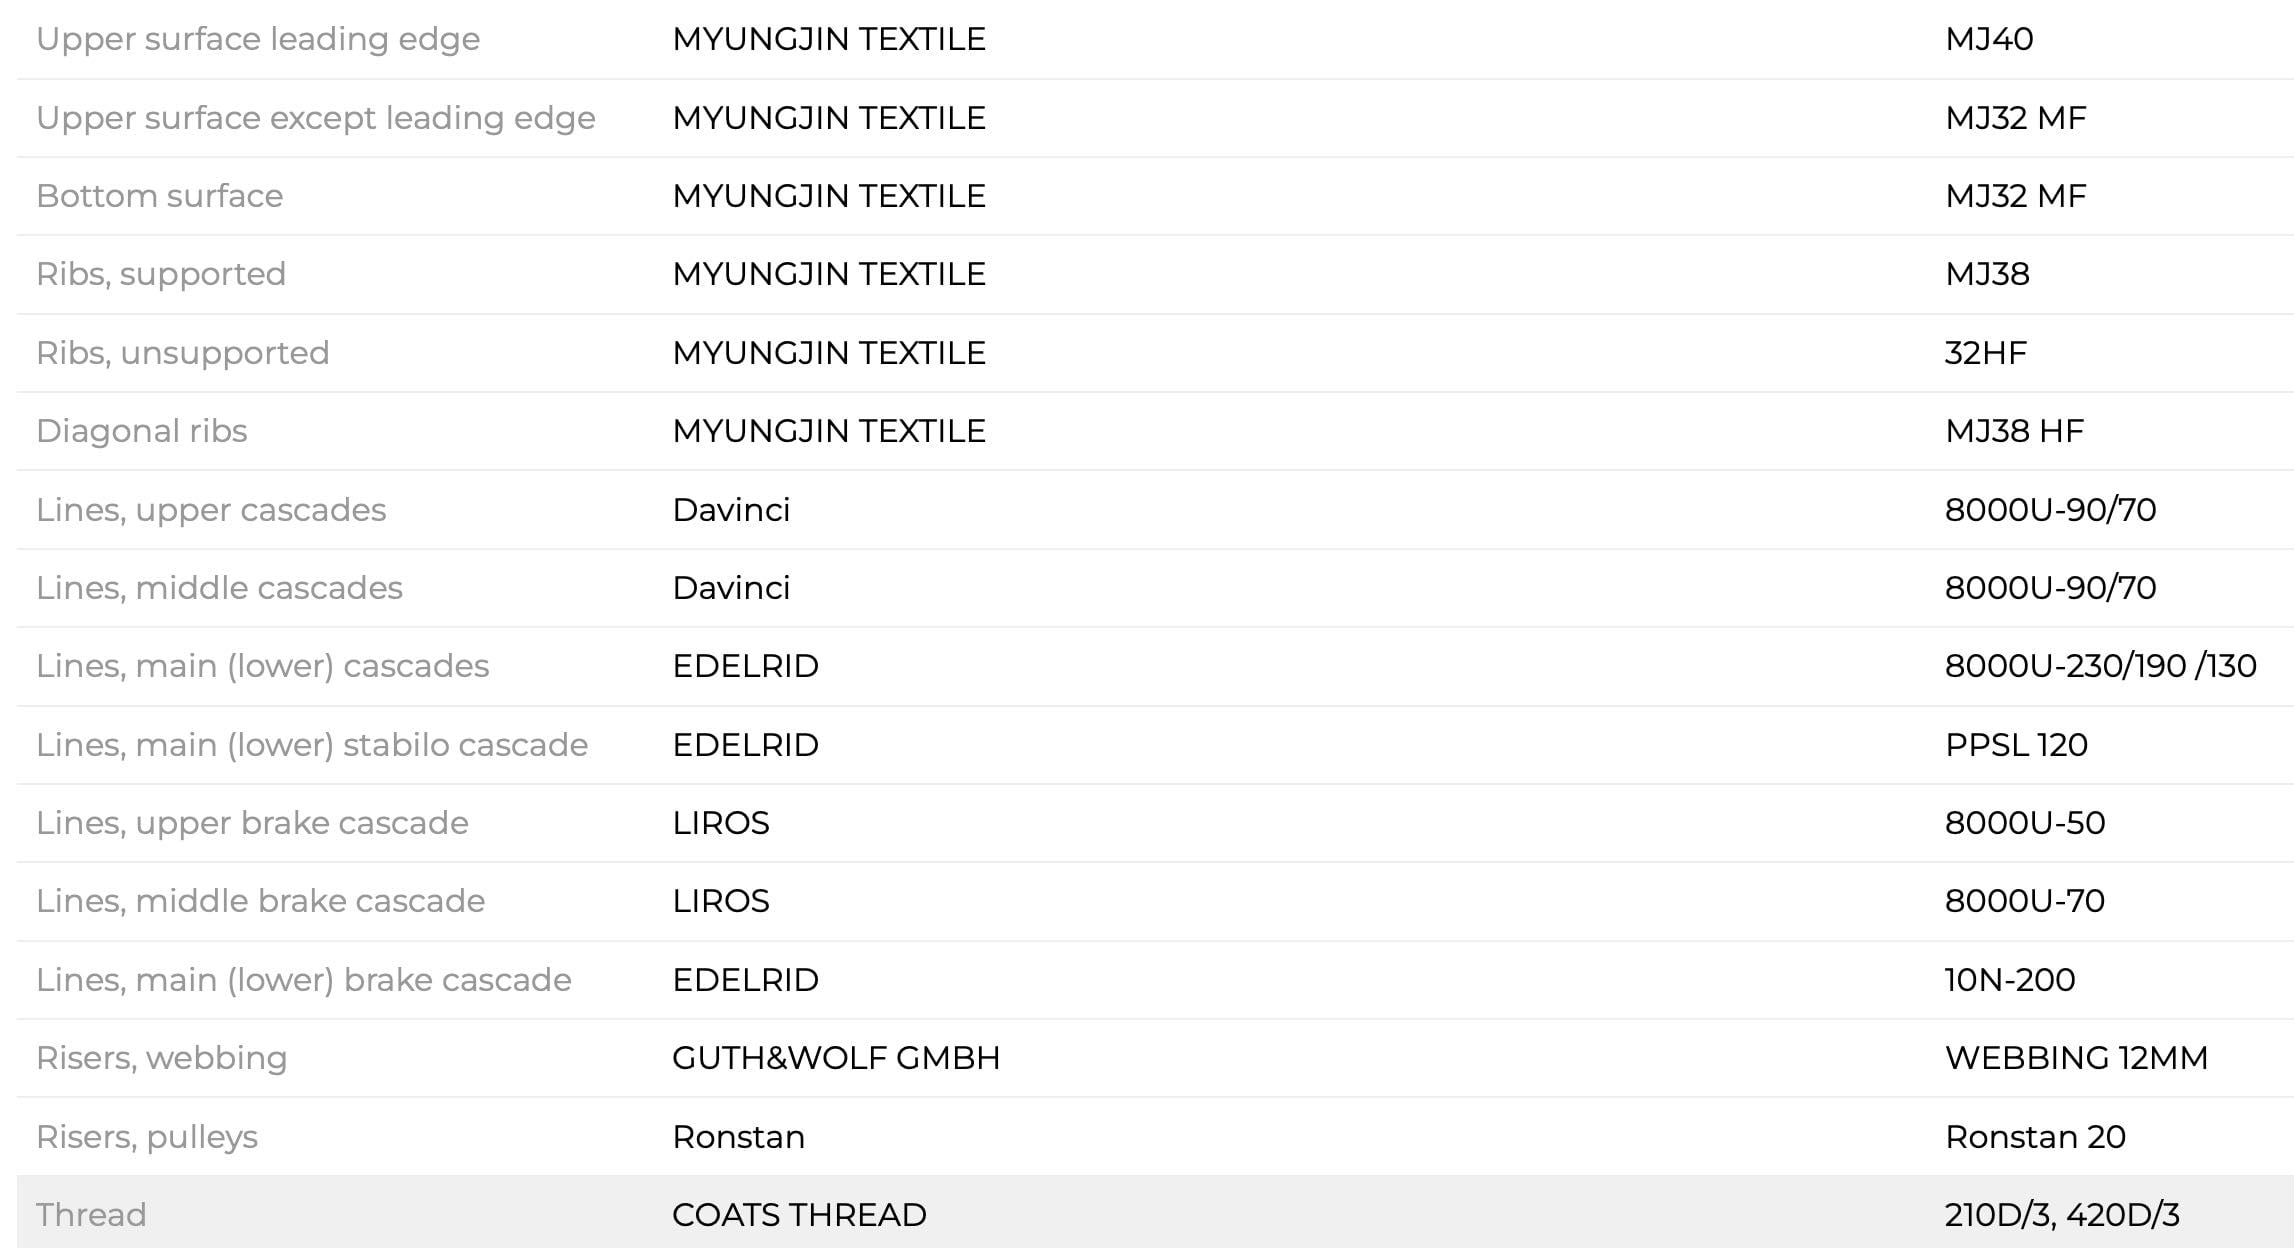Select the WEBBING 12MM value
Image resolution: width=2294 pixels, height=1248 pixels.
[x=2076, y=1058]
